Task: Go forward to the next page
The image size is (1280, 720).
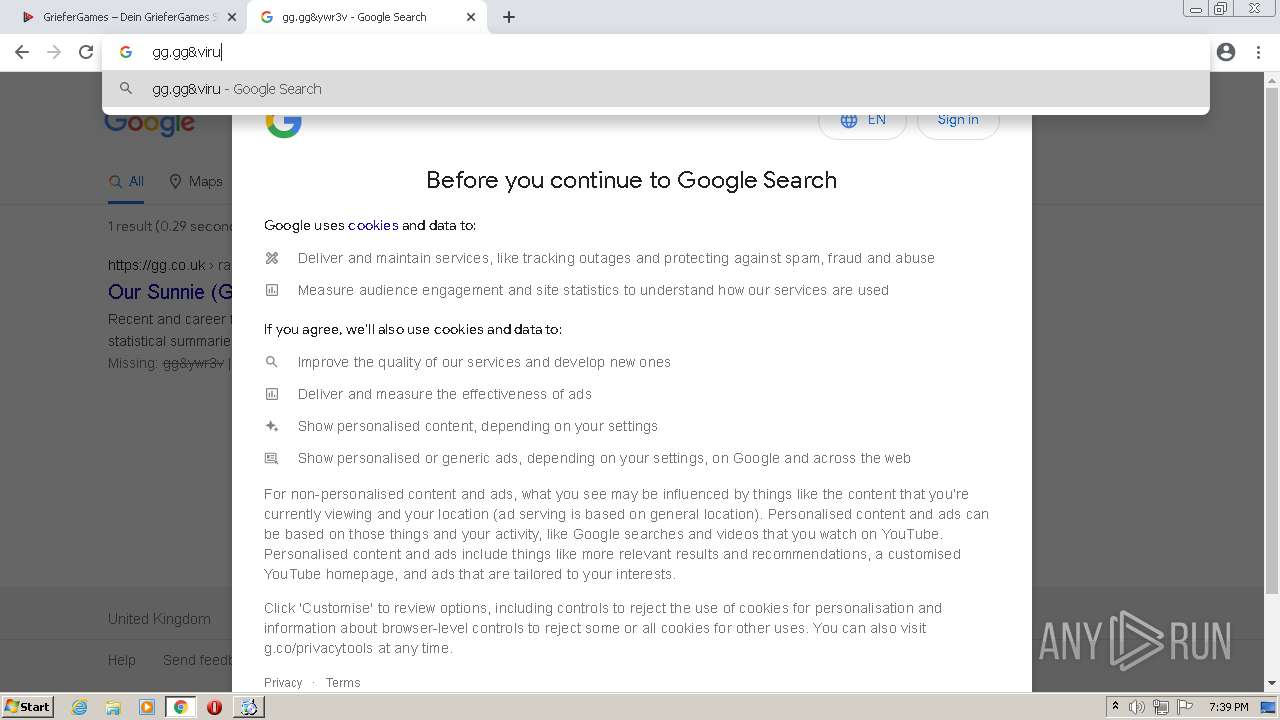Action: [x=54, y=52]
